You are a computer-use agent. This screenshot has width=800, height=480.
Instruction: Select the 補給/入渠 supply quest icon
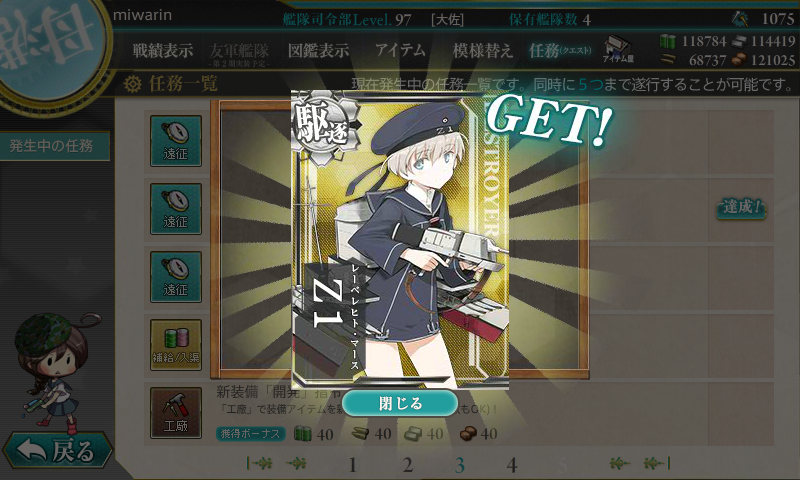pyautogui.click(x=176, y=345)
